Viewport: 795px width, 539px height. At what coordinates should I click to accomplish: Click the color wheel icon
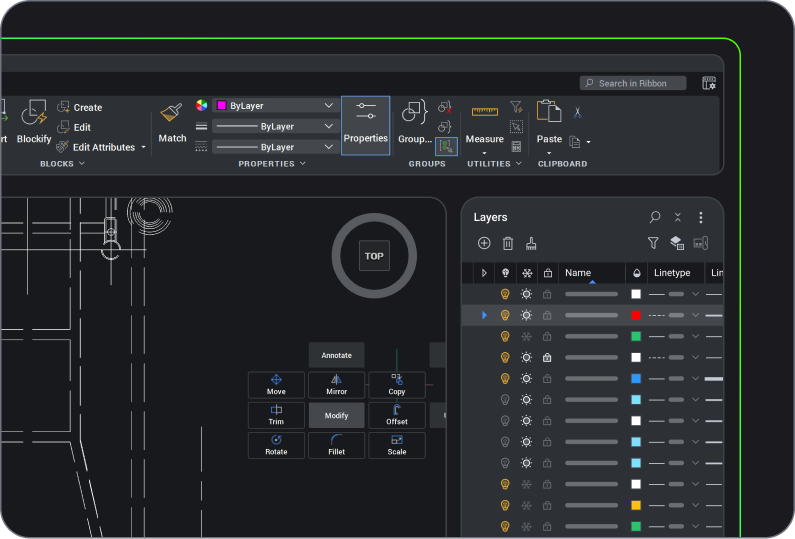pyautogui.click(x=201, y=105)
